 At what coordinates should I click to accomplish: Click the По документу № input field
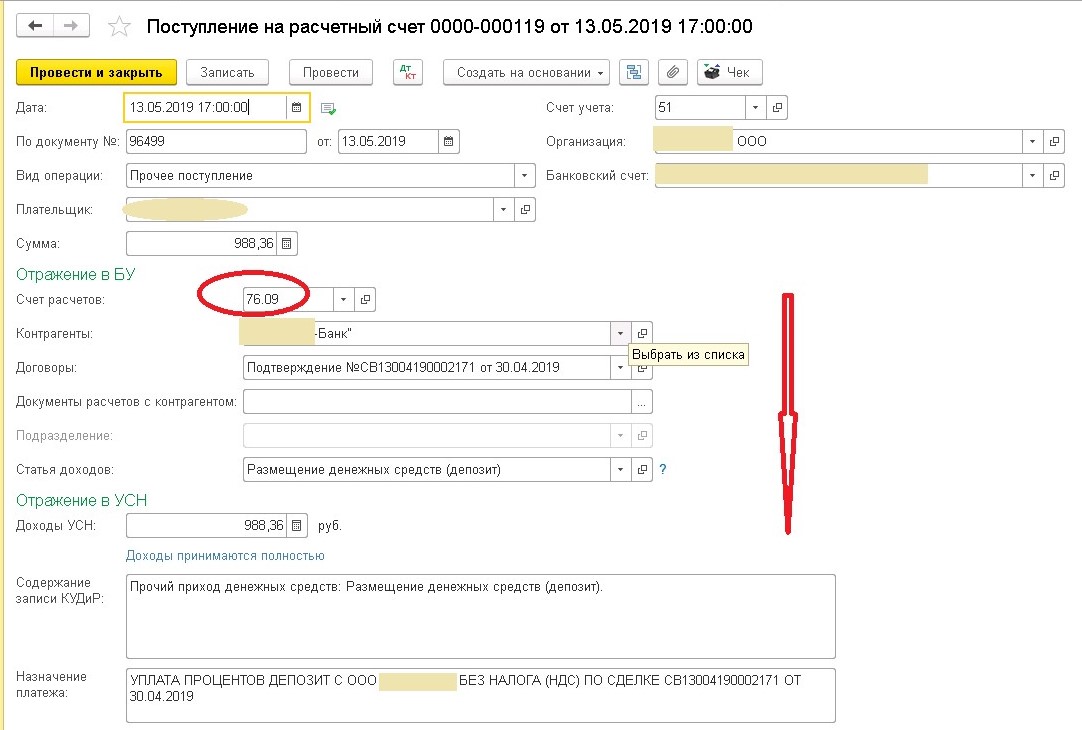pyautogui.click(x=216, y=141)
